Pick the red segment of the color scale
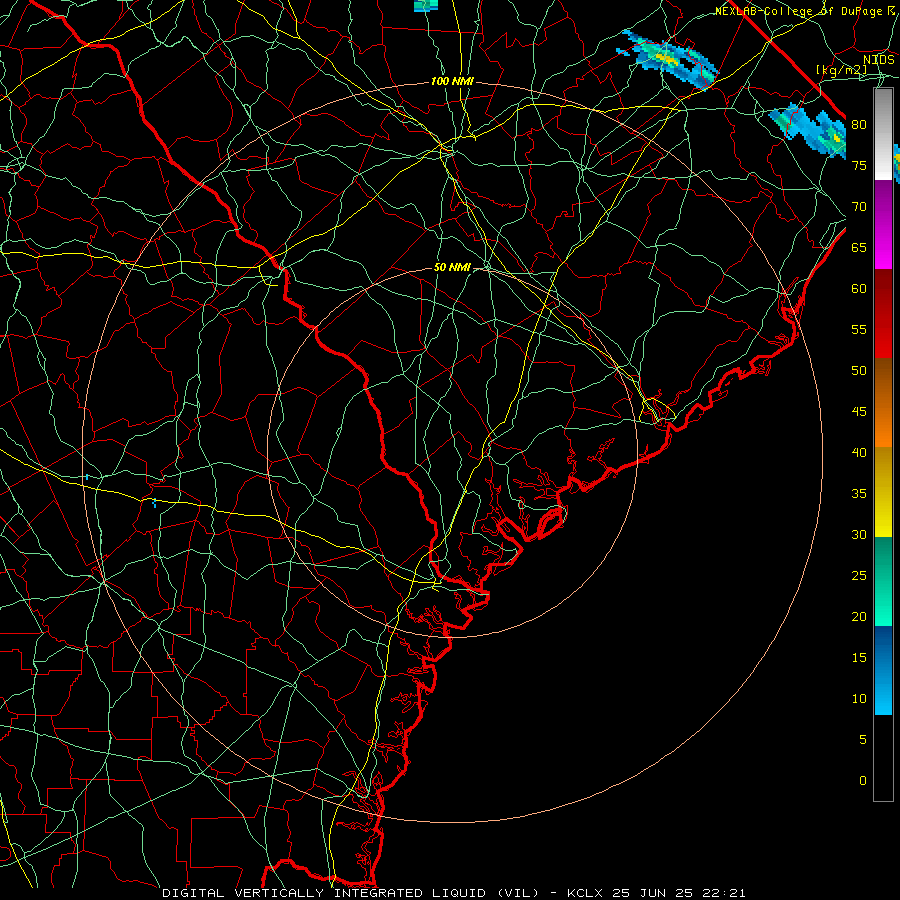900x900 pixels. pos(883,313)
